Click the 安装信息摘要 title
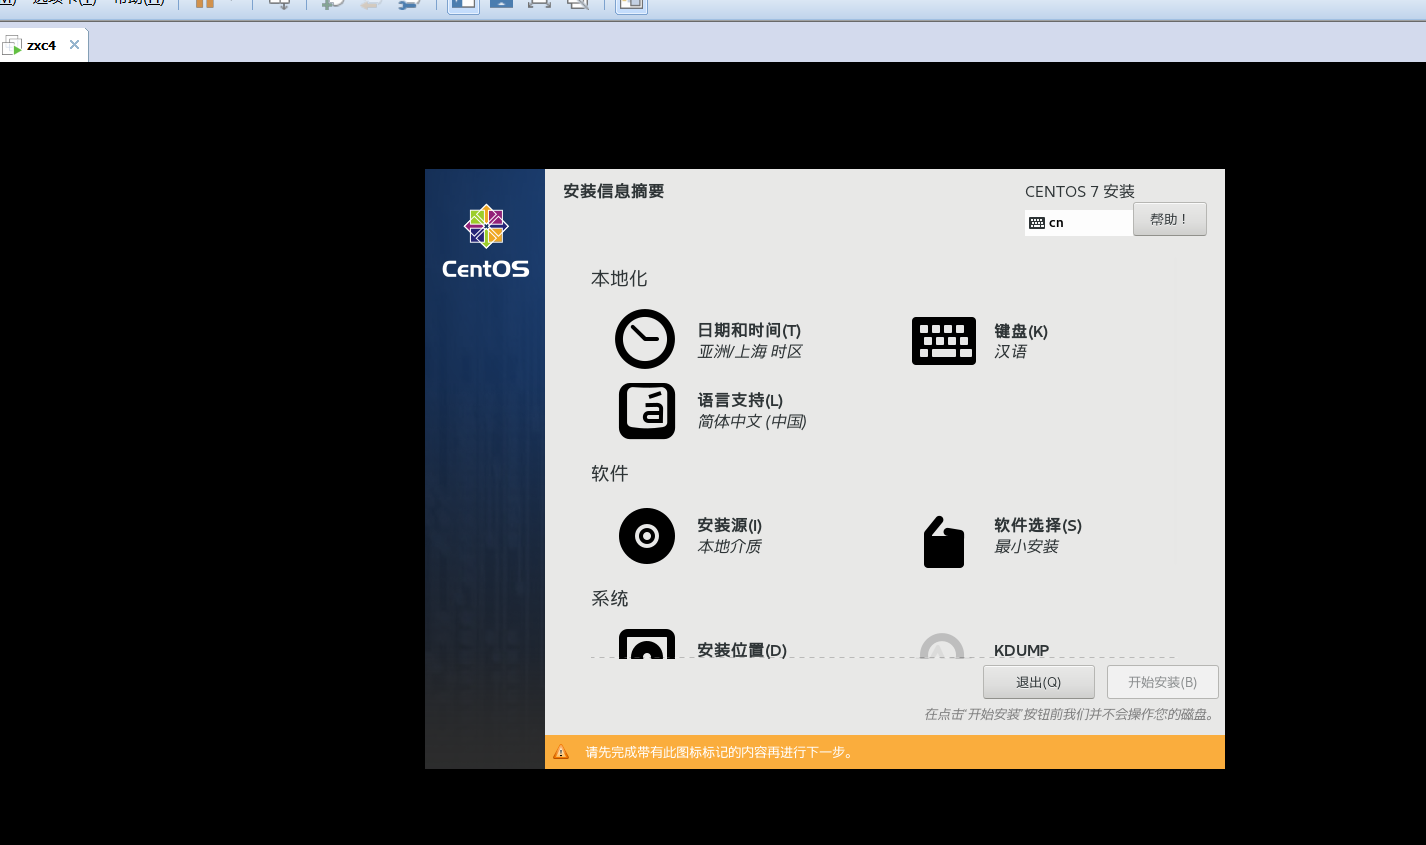Screen dimensions: 1426x845 pyautogui.click(x=613, y=191)
